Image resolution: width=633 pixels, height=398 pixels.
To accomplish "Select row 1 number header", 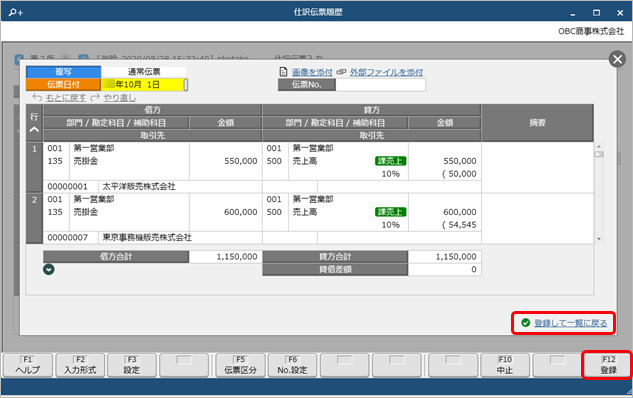I will point(34,167).
